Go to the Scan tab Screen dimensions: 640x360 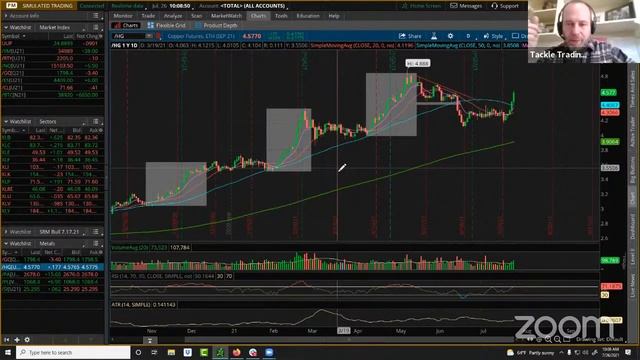(x=196, y=16)
